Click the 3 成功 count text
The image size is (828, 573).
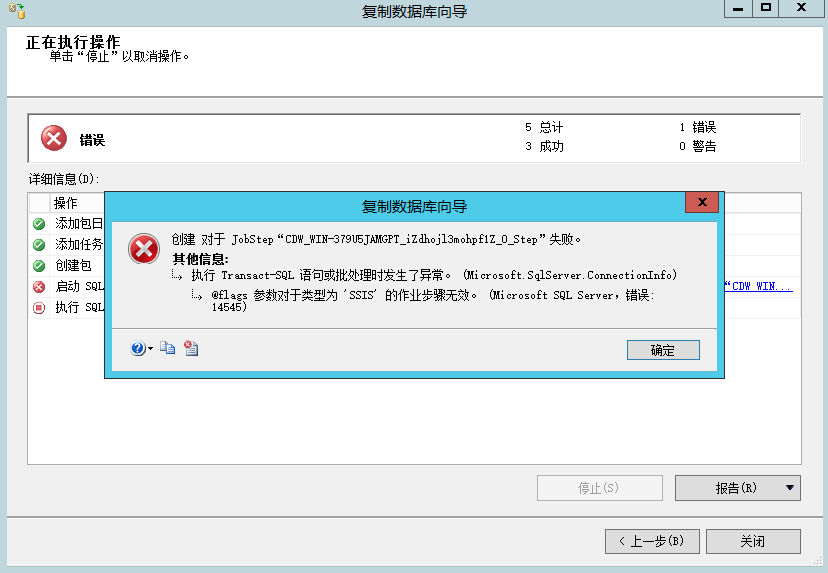[544, 146]
